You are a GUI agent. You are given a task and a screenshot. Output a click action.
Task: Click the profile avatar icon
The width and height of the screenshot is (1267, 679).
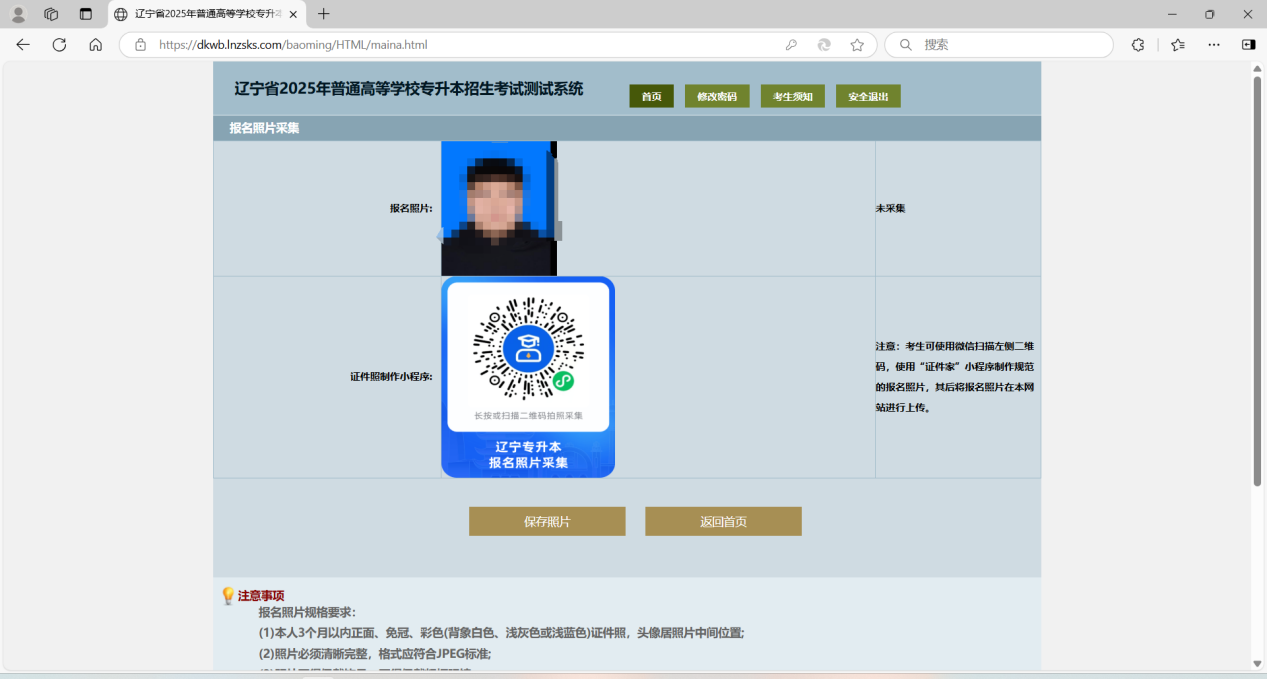(x=18, y=14)
